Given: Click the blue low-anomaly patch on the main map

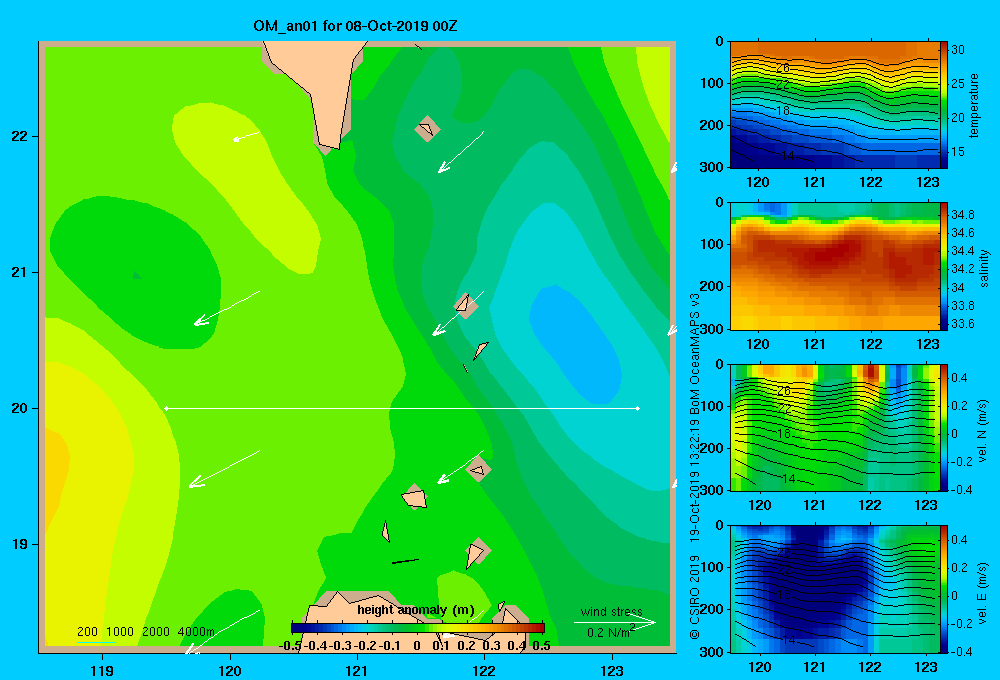Looking at the screenshot, I should 576,344.
